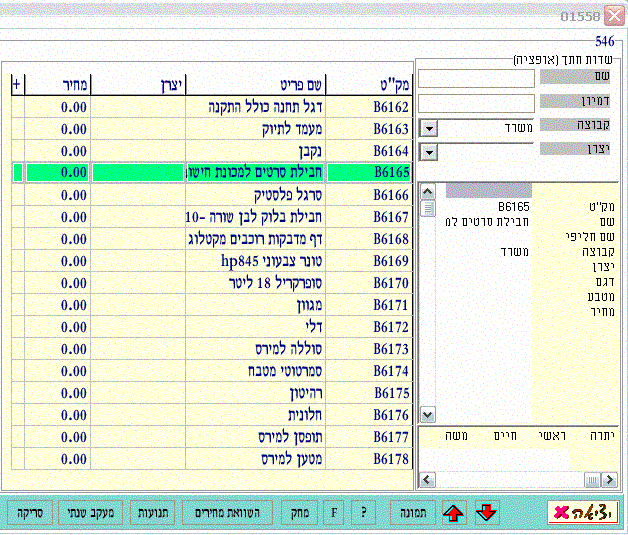Expand the קבוצה group dropdown arrow
628x535 pixels.
point(429,129)
